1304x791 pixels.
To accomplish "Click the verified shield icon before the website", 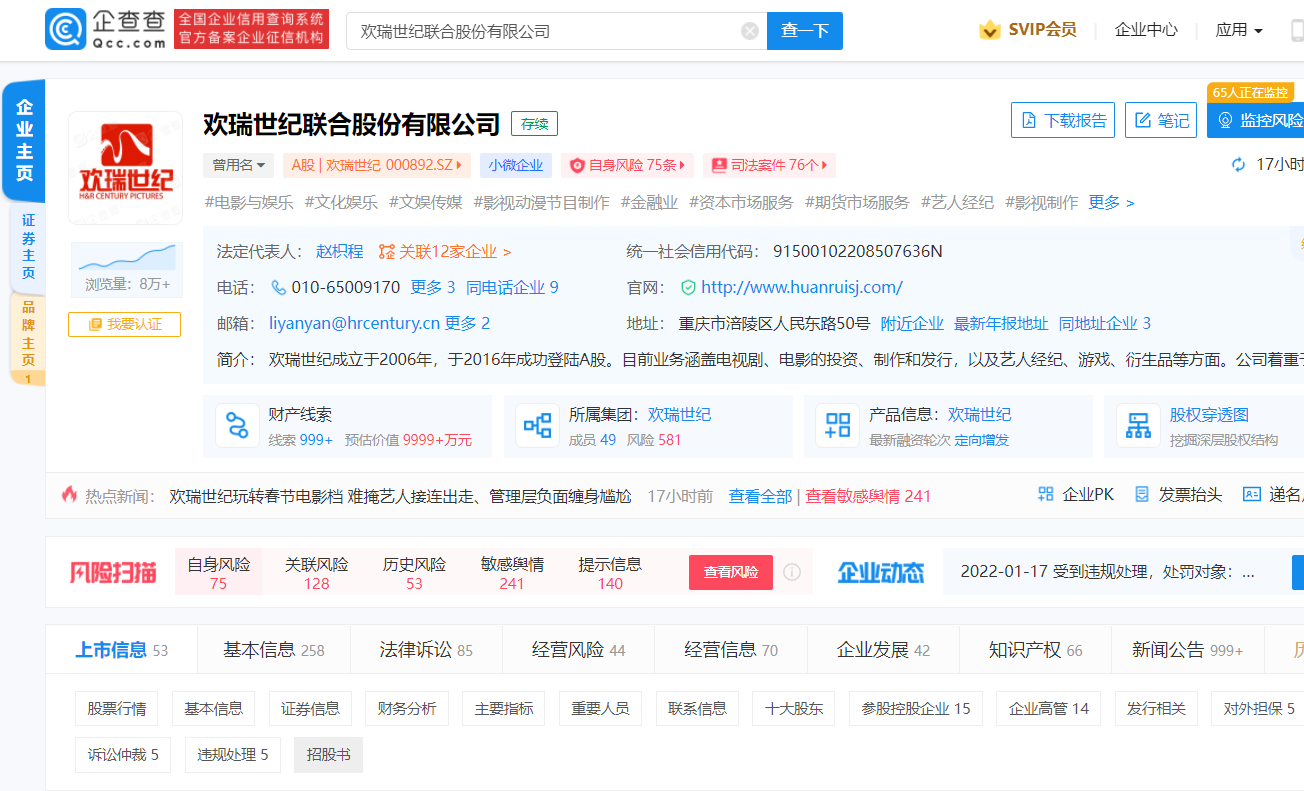I will click(688, 288).
